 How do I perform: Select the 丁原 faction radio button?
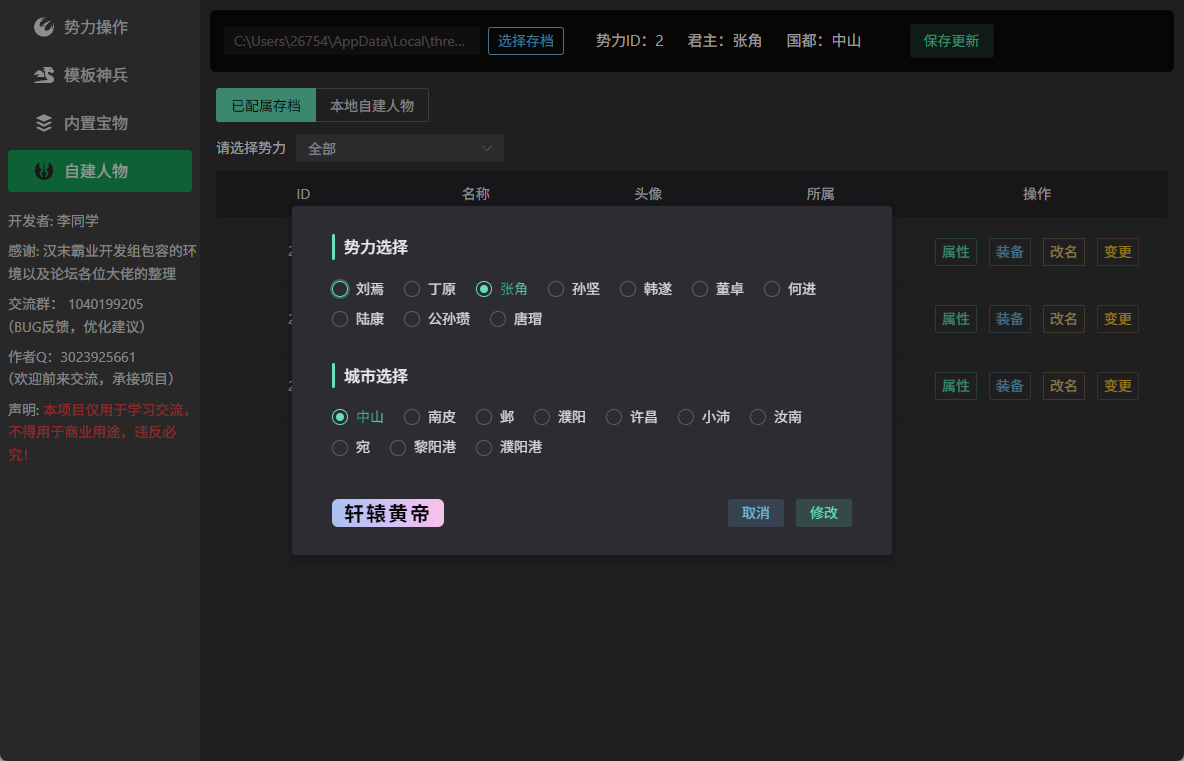(x=412, y=289)
